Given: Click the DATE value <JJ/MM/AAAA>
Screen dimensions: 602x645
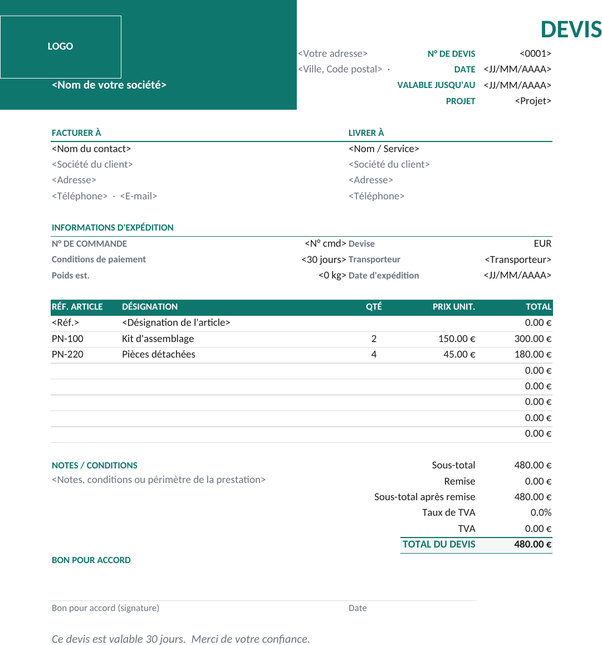Looking at the screenshot, I should (517, 69).
